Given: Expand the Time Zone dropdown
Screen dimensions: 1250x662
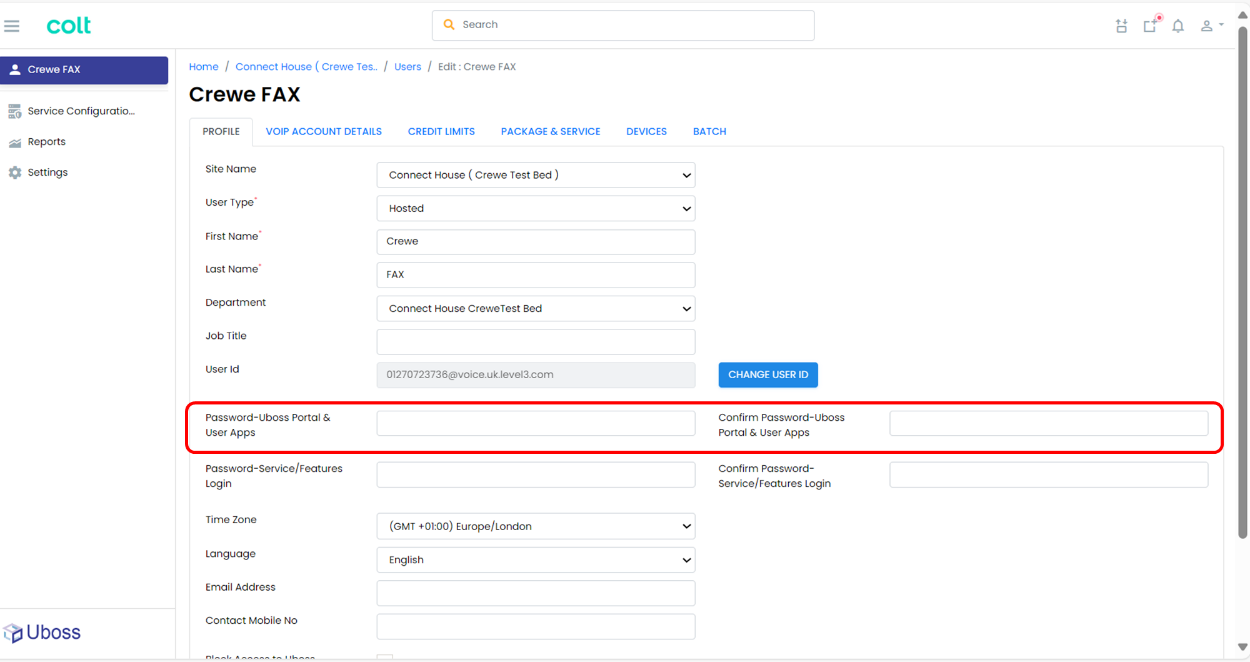Looking at the screenshot, I should click(x=535, y=526).
